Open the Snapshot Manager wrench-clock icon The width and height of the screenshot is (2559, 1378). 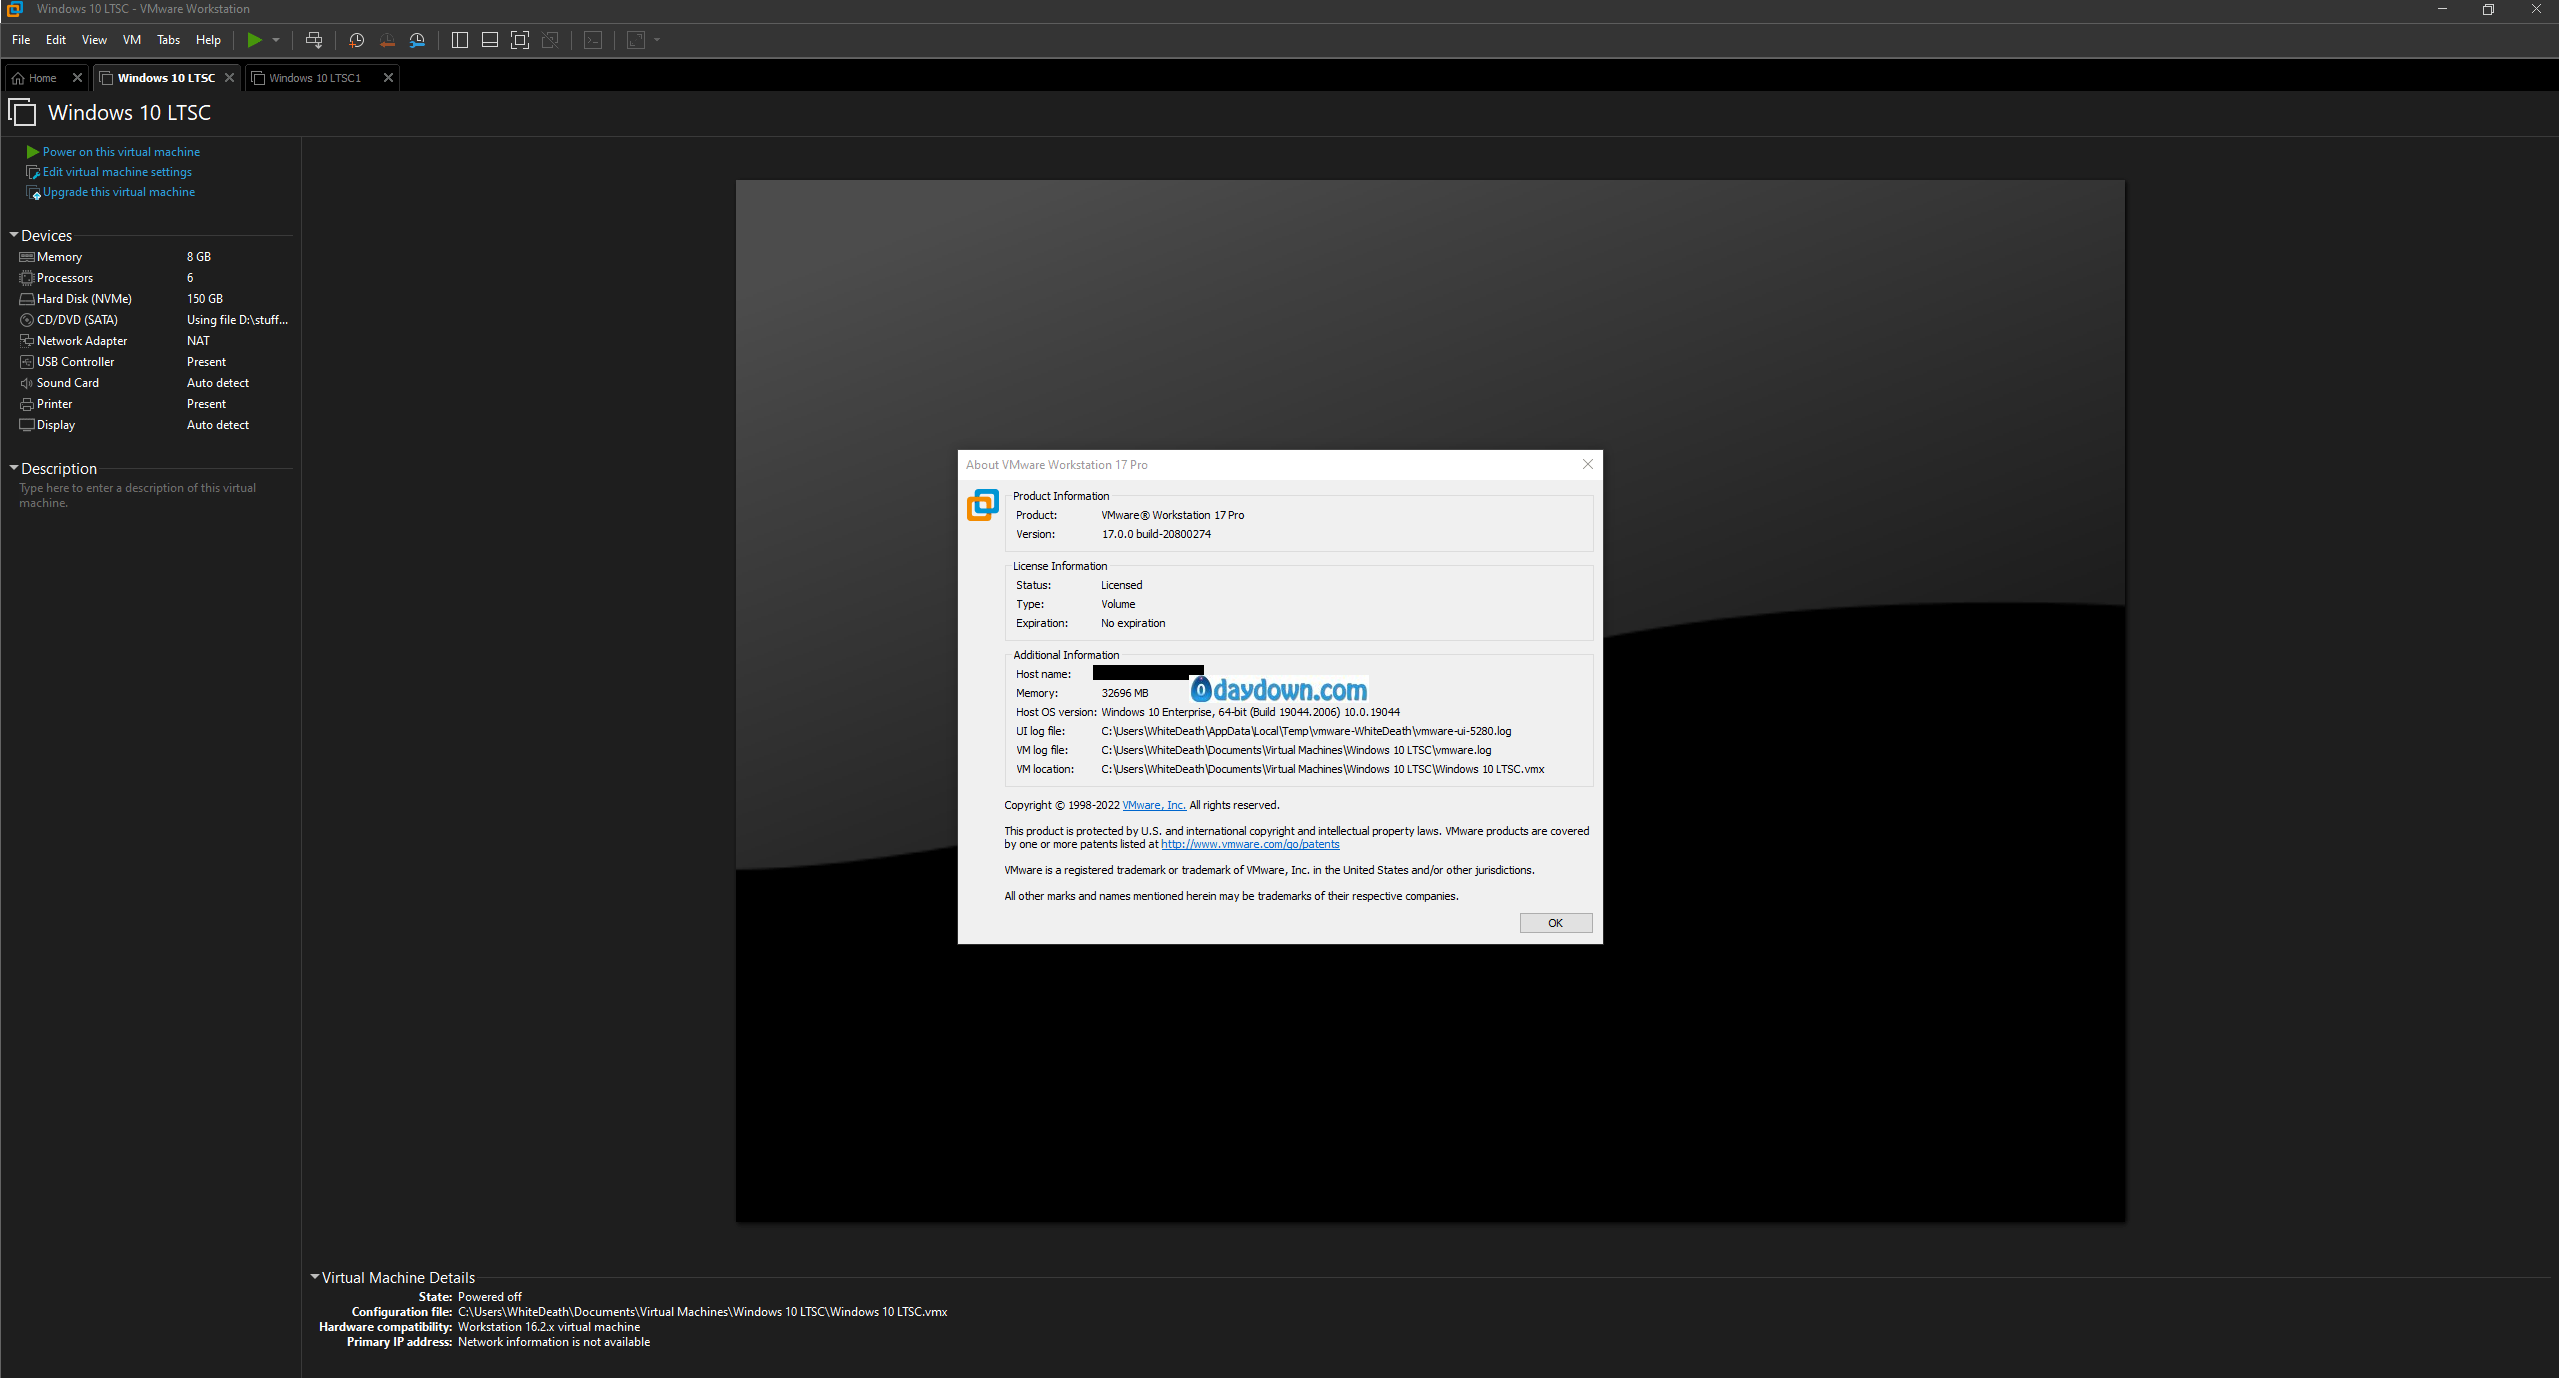click(x=417, y=40)
